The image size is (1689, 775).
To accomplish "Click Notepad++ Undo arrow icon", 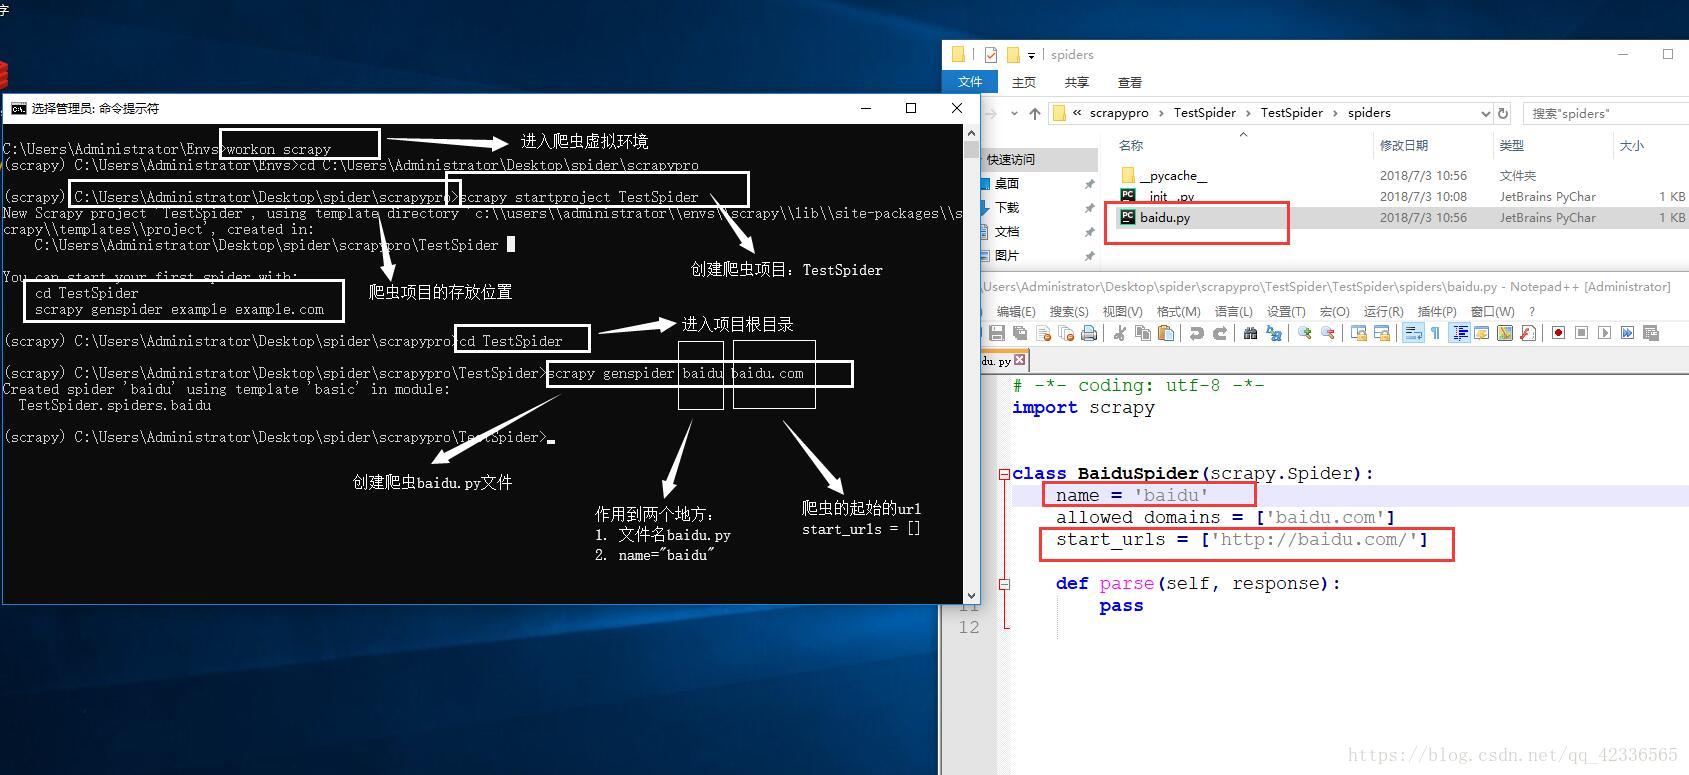I will pyautogui.click(x=1196, y=333).
